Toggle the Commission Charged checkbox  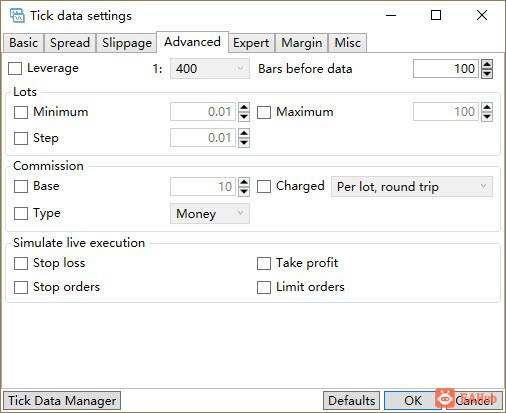(x=264, y=186)
